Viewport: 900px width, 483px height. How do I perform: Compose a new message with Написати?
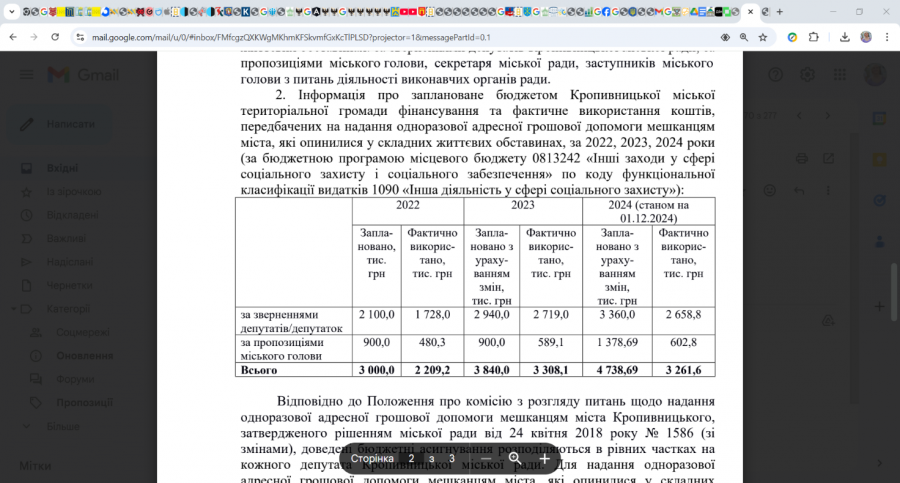pos(57,124)
